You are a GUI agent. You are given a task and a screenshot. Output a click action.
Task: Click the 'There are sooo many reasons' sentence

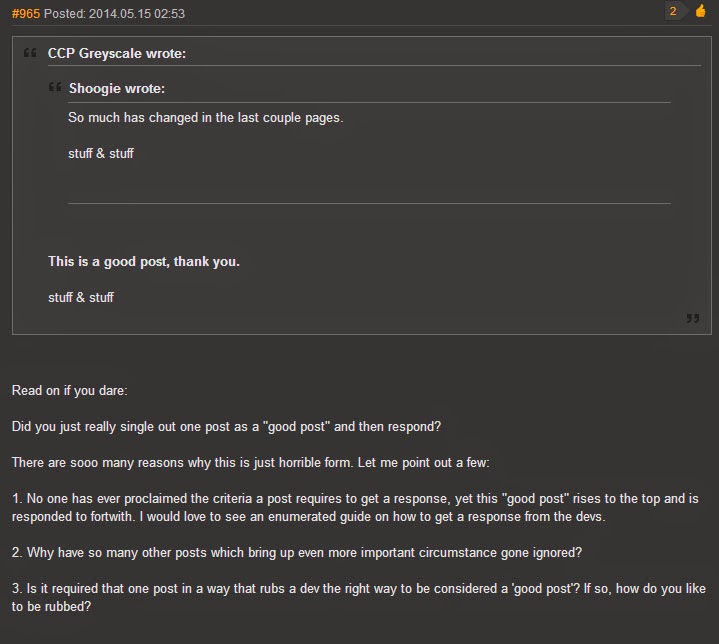(251, 462)
